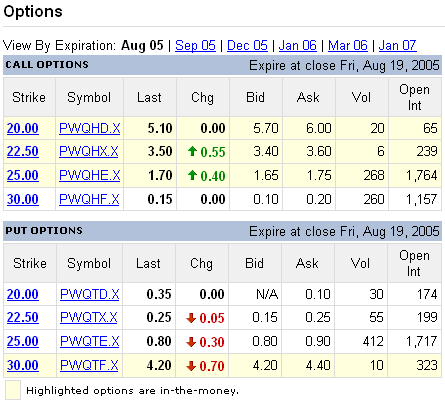The image size is (445, 403).
Task: Click last price 0.15 for PWQHF.X
Action: click(x=160, y=199)
